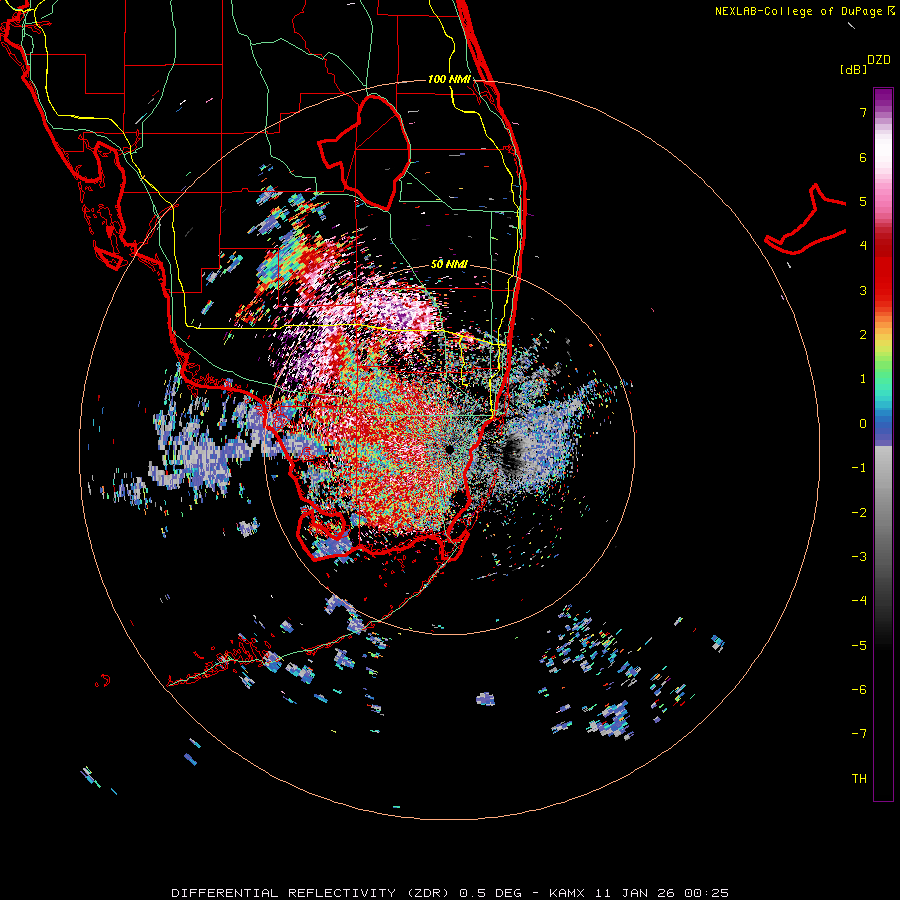Click the positive 4 dB scale tick label

(863, 246)
